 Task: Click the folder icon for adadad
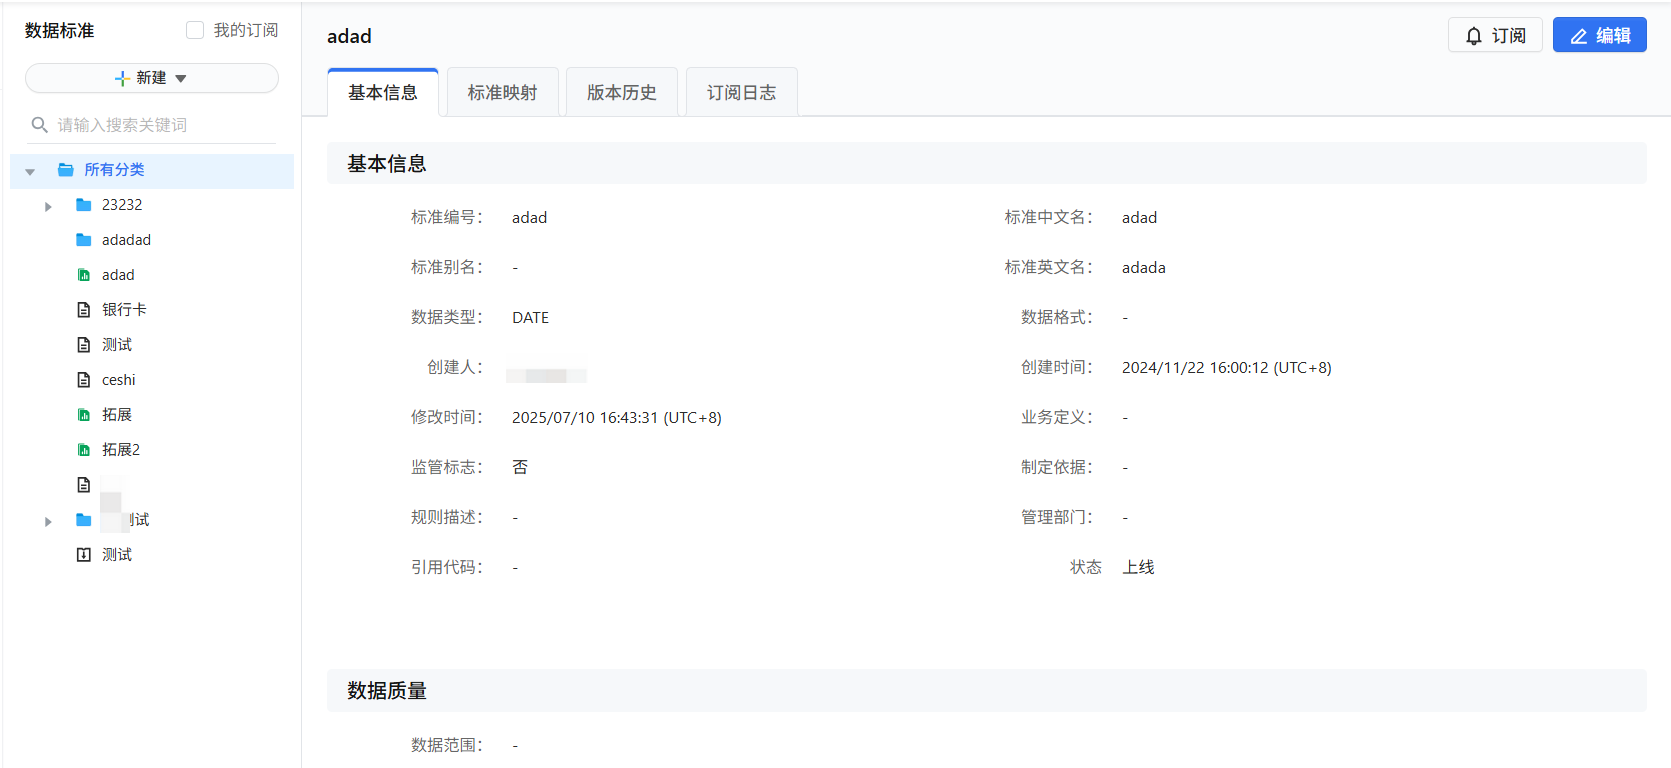click(84, 240)
